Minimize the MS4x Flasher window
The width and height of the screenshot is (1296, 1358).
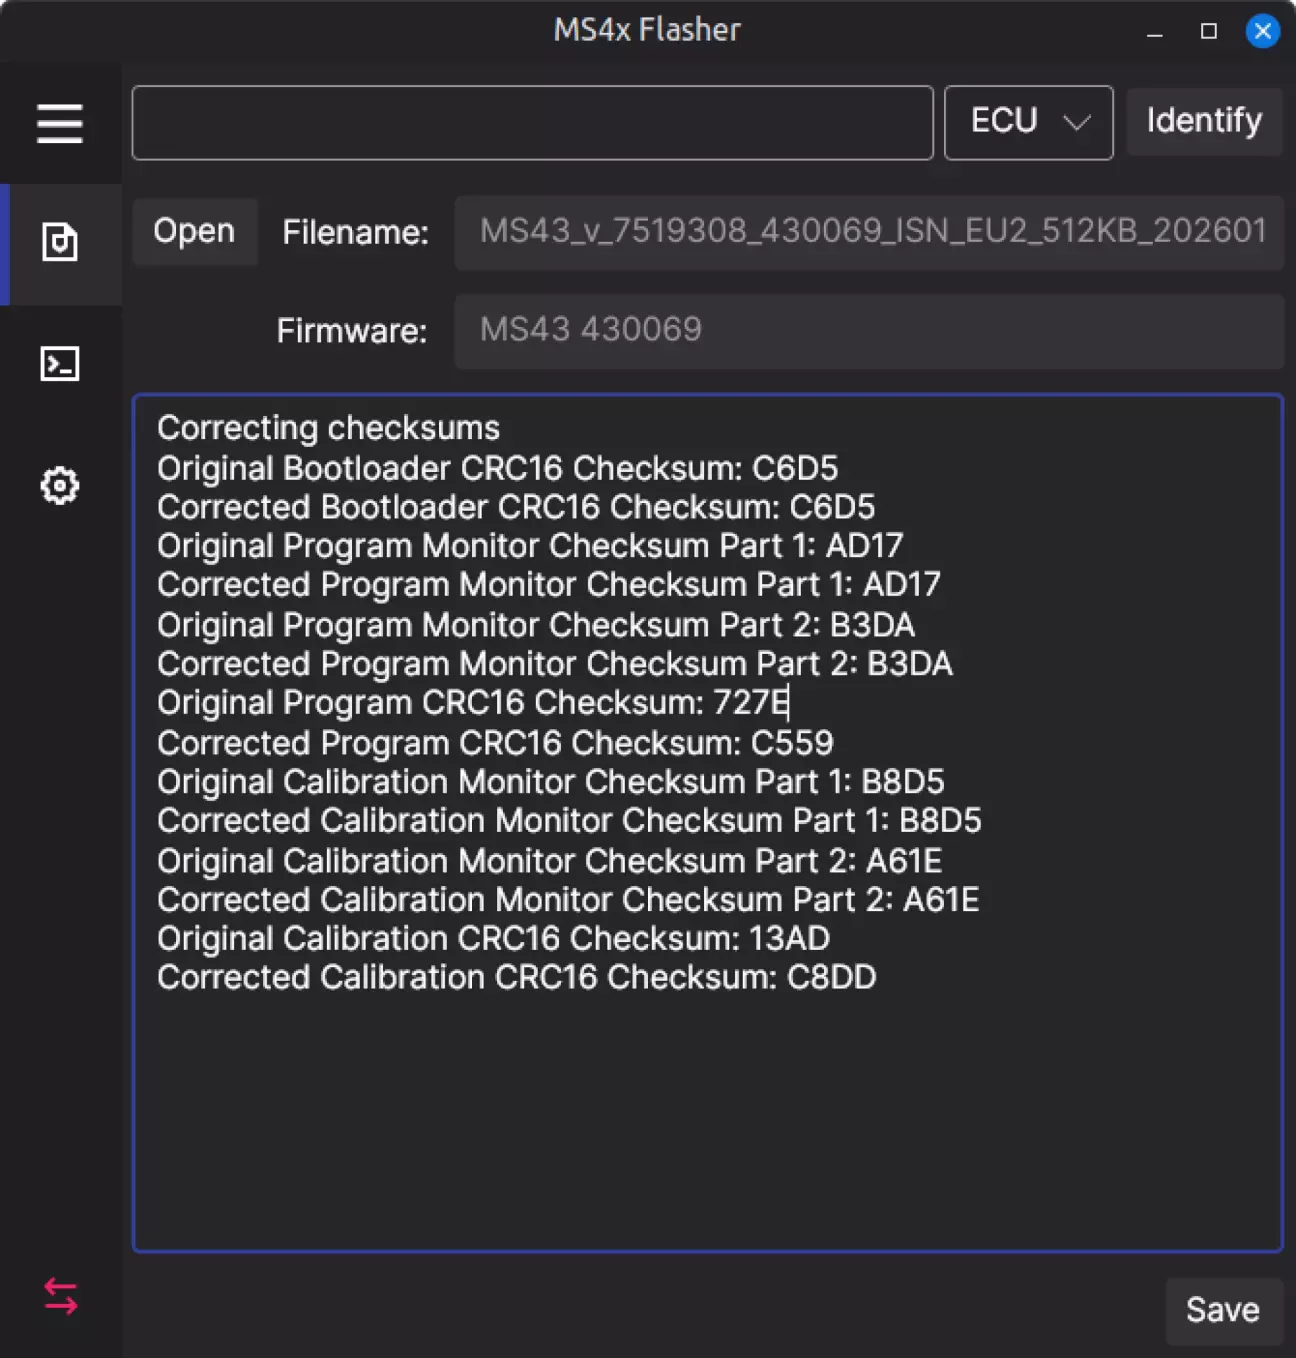[1155, 32]
